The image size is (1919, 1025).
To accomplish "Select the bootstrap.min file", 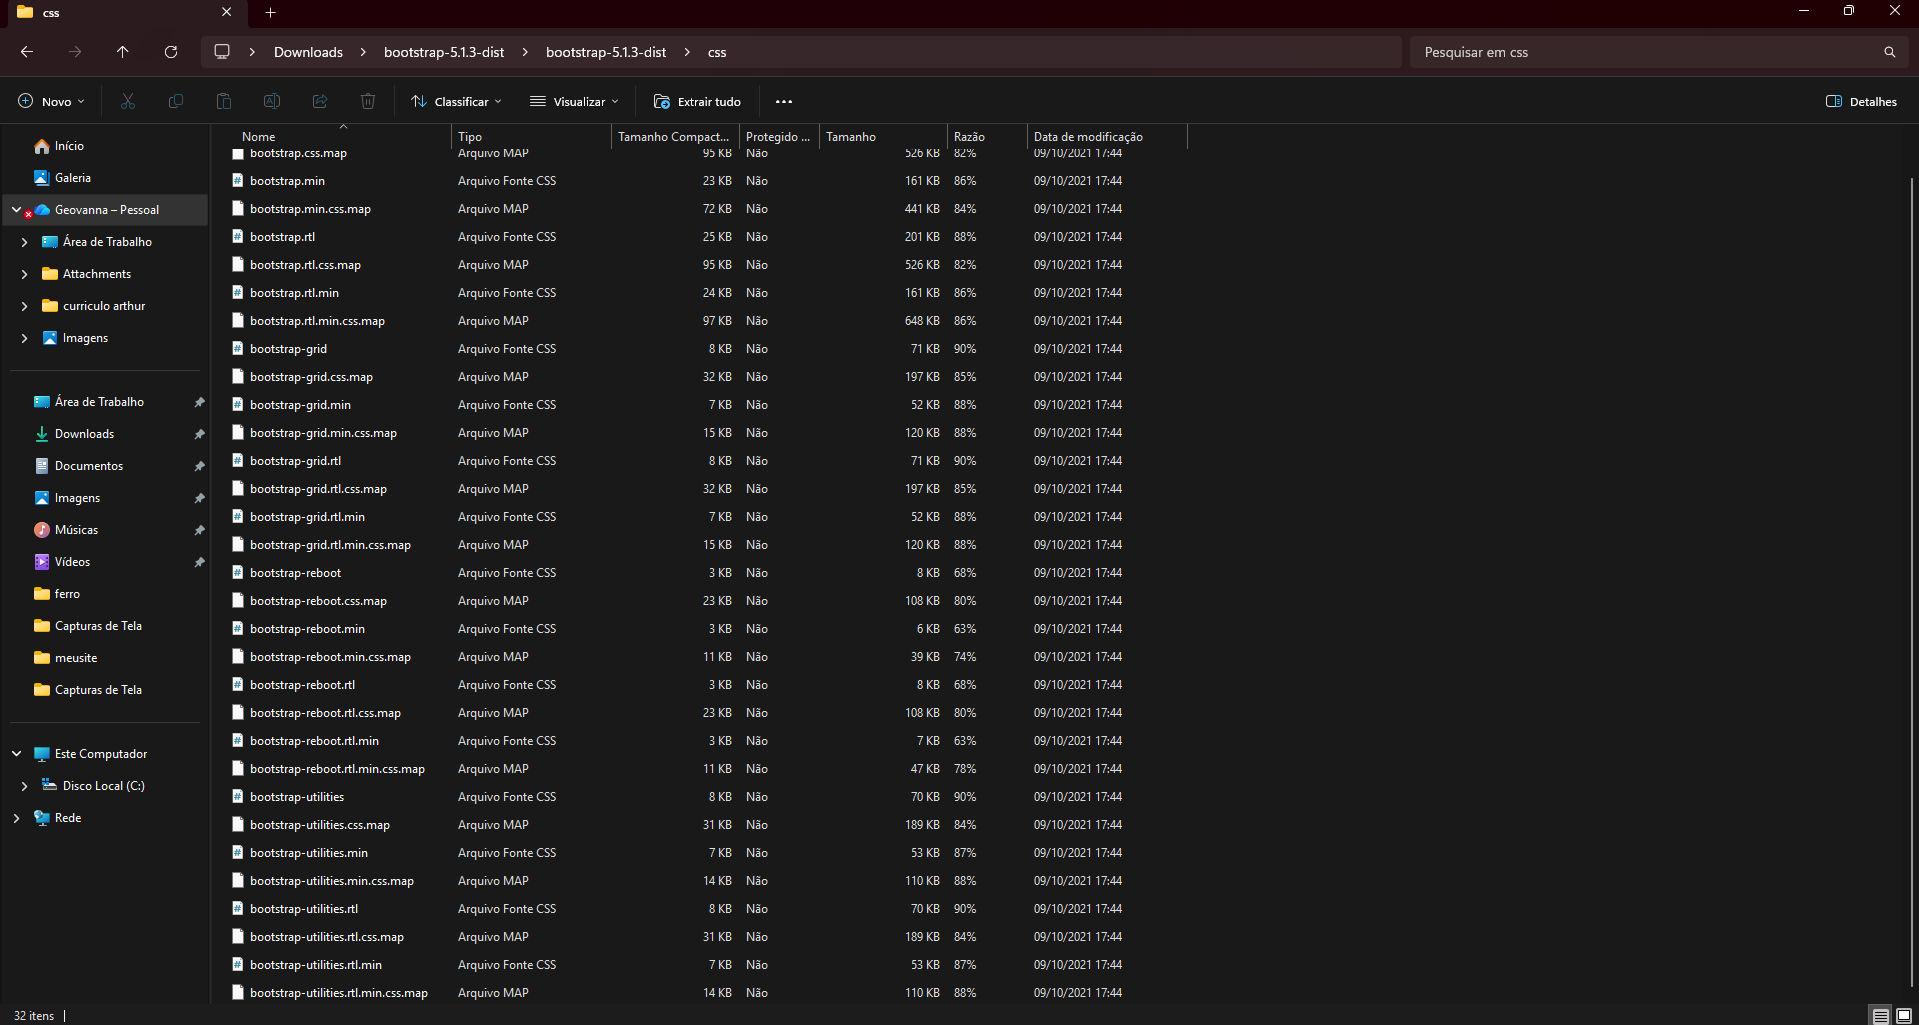I will [x=287, y=181].
